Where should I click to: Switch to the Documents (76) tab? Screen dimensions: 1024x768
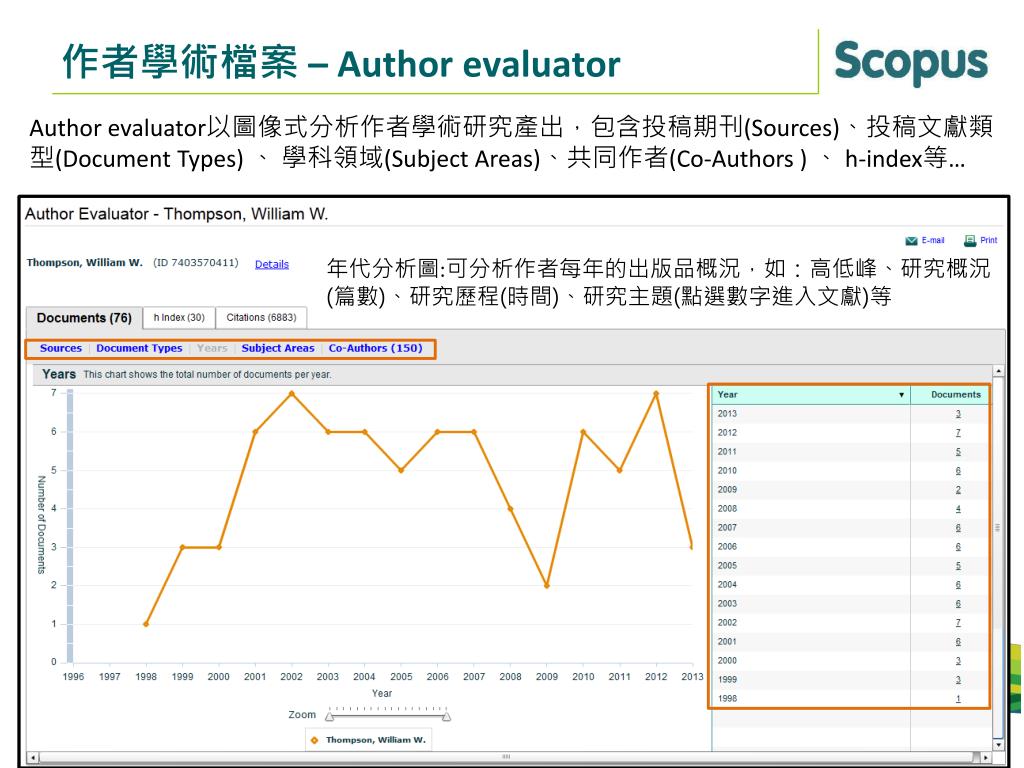84,317
